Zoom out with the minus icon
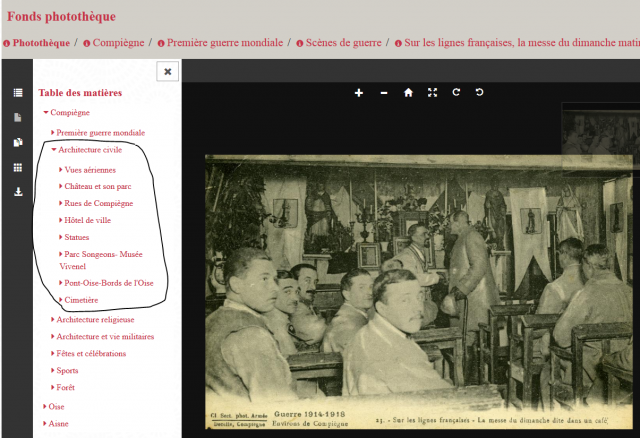 click(384, 93)
